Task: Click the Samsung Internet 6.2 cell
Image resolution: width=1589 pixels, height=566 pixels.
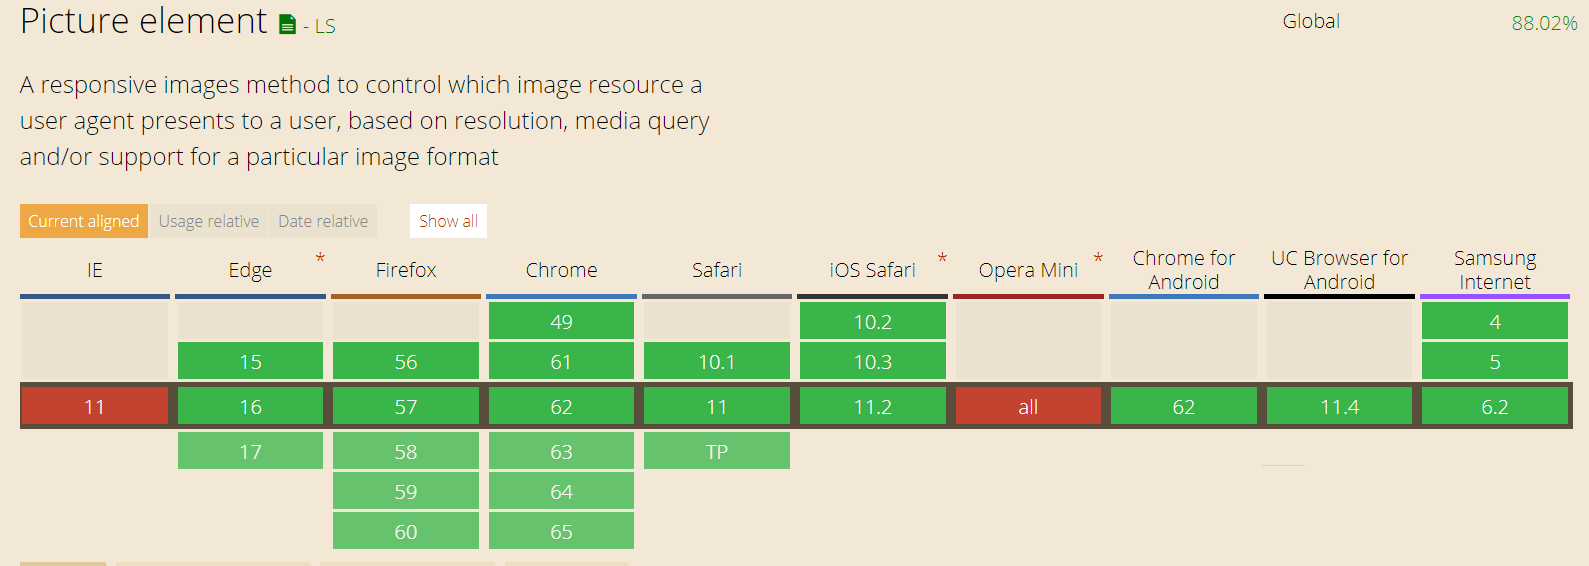Action: 1495,407
